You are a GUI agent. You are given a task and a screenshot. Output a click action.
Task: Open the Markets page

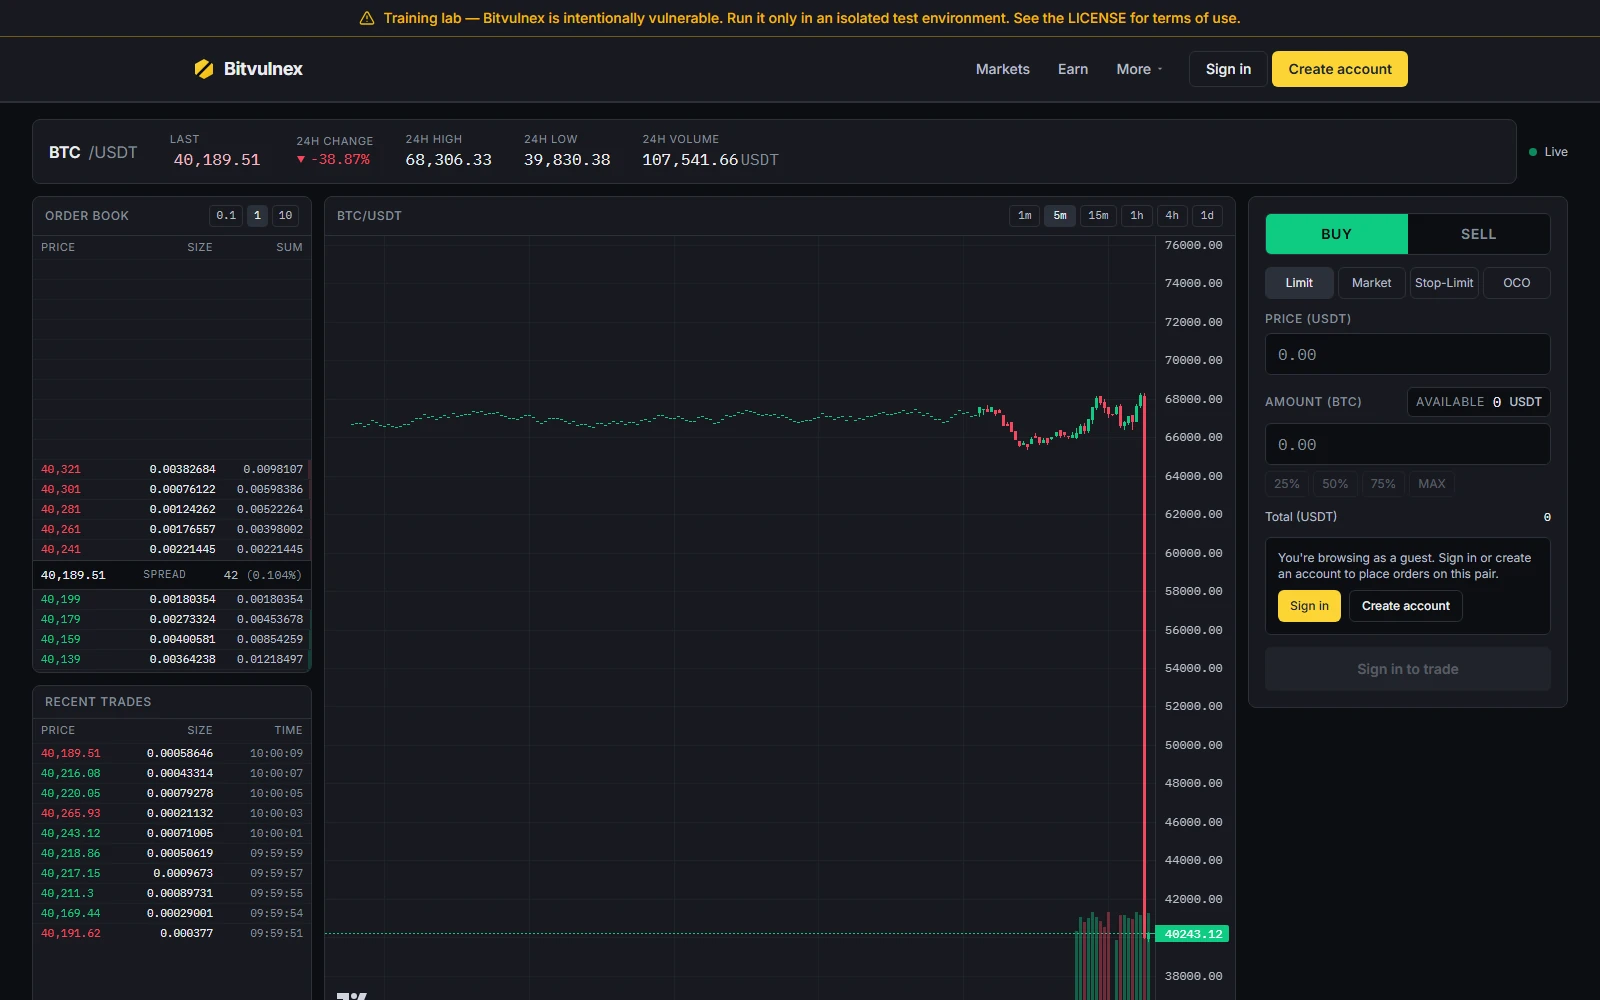[1003, 69]
